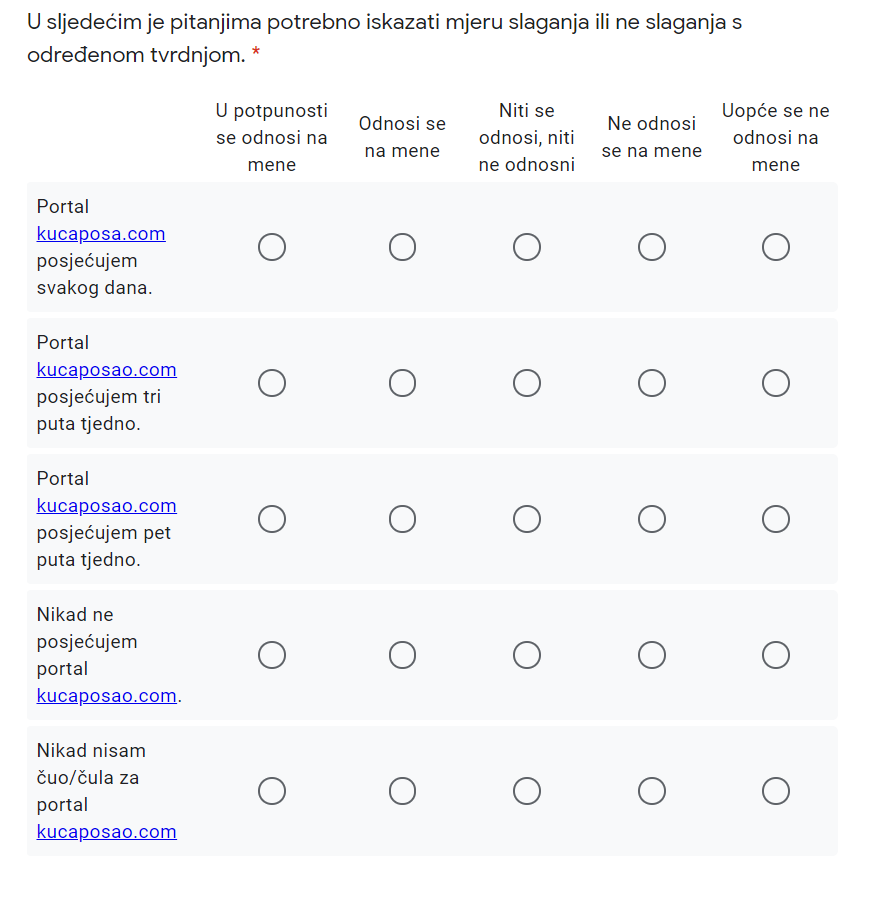Image resolution: width=869 pixels, height=905 pixels.
Task: Choose the neutral option for visiting every day
Action: click(x=527, y=247)
